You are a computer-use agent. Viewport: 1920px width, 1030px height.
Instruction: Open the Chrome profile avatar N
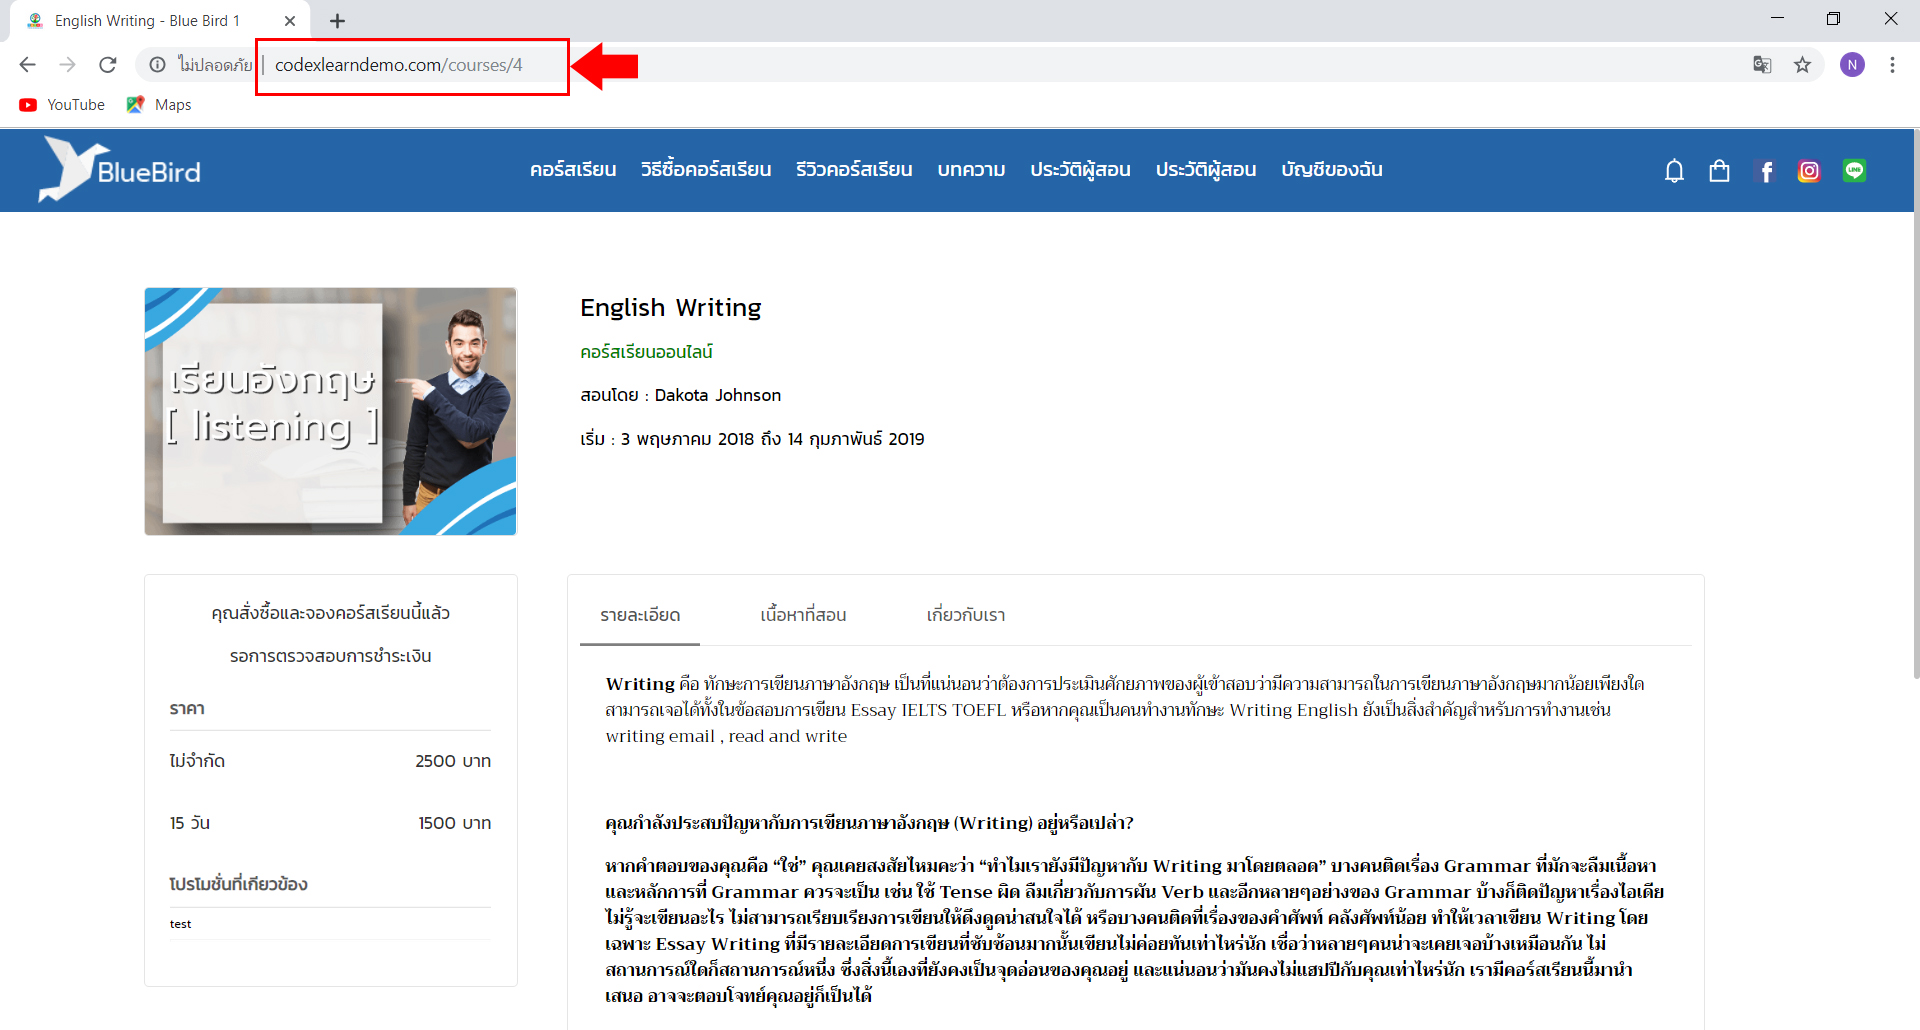point(1852,65)
